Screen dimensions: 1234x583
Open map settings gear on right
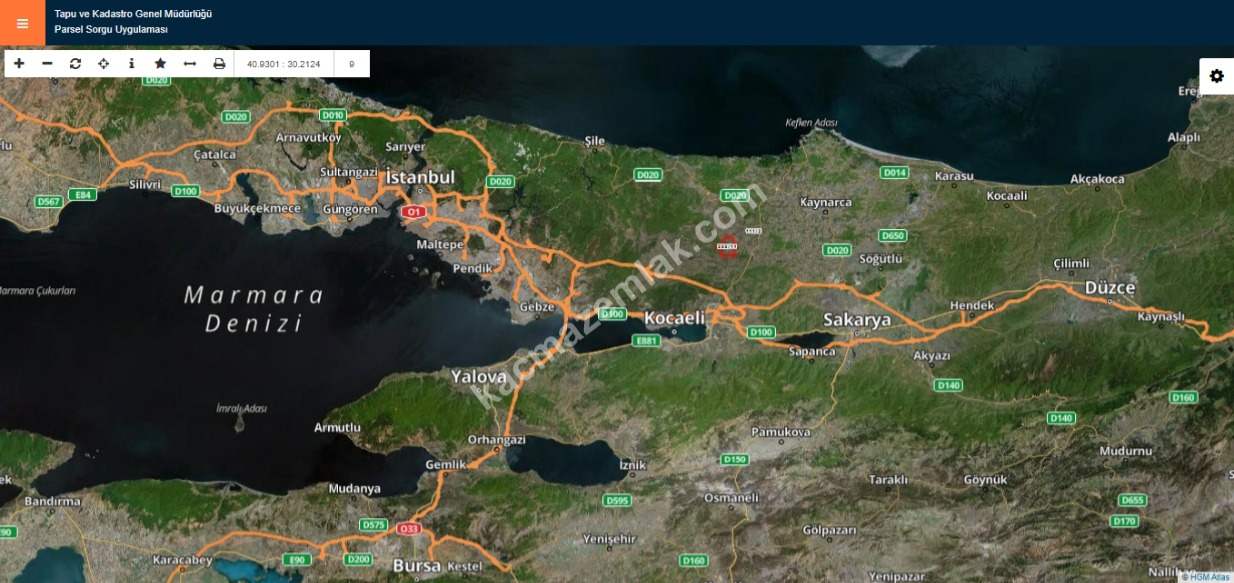click(x=1216, y=76)
